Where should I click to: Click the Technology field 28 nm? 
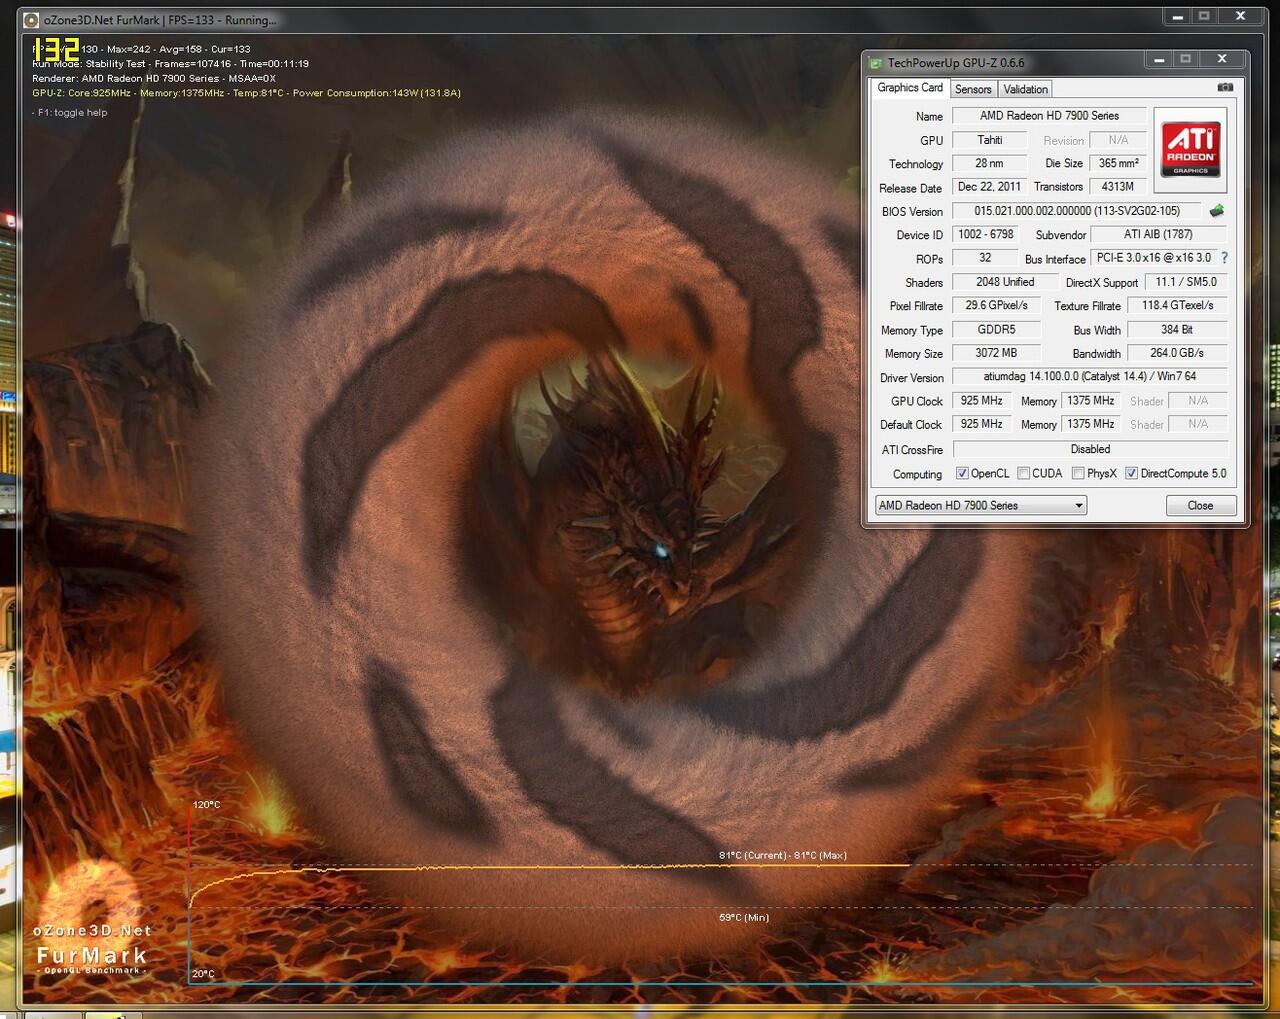990,163
